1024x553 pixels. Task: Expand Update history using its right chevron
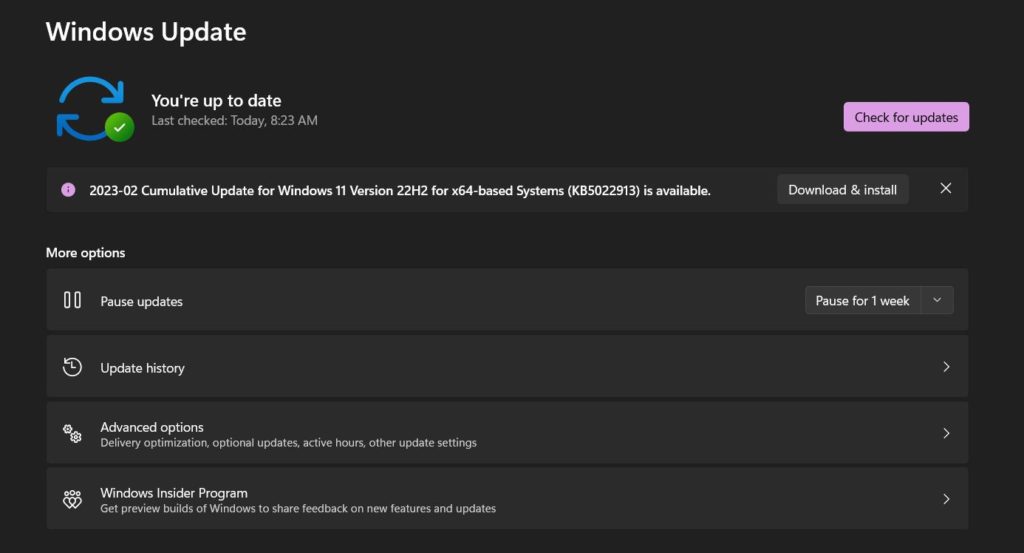946,367
